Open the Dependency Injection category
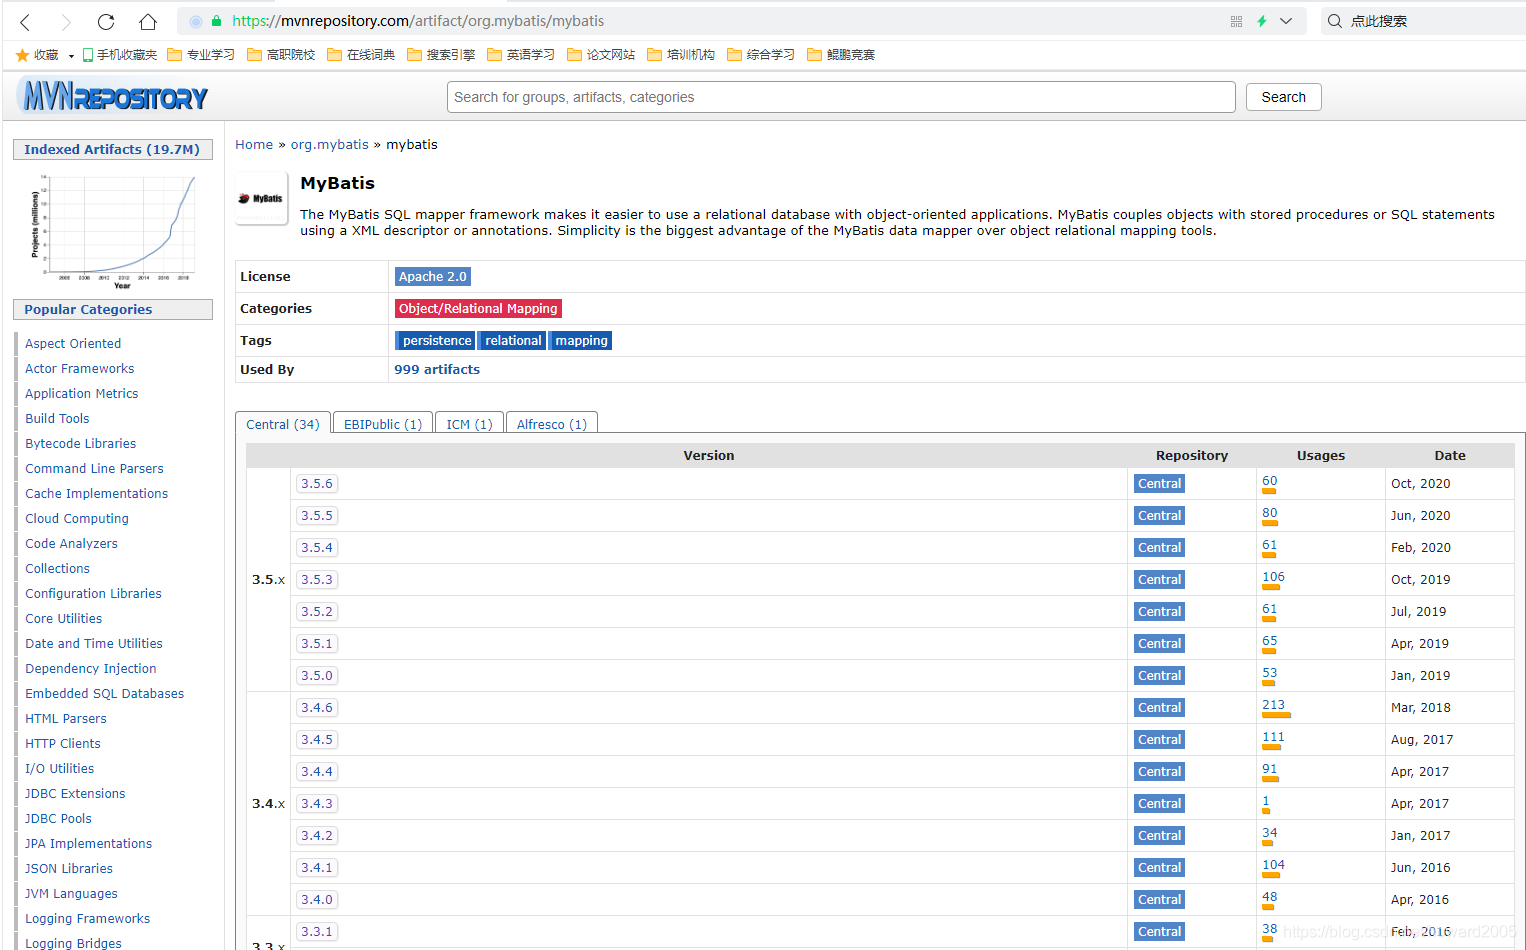The image size is (1526, 950). click(x=91, y=669)
